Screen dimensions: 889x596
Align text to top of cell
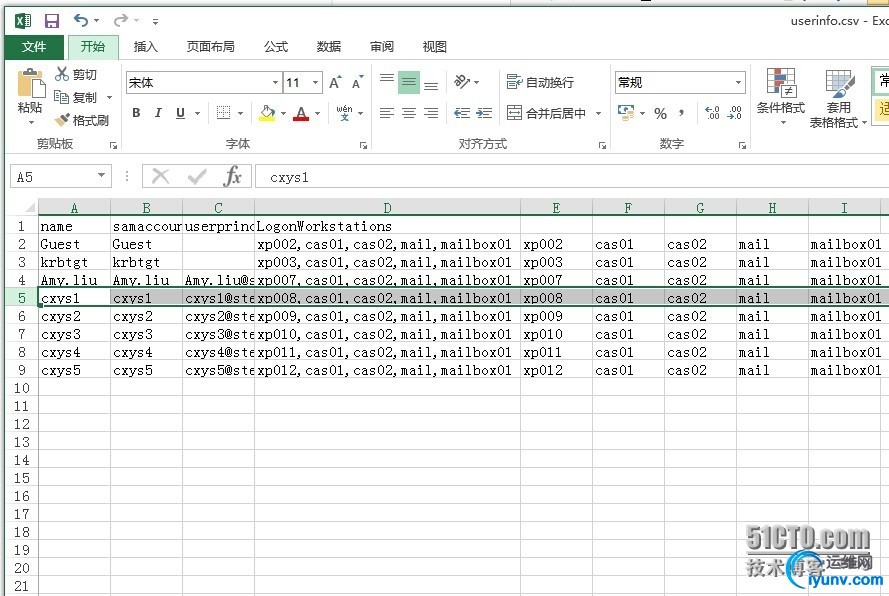[x=387, y=79]
